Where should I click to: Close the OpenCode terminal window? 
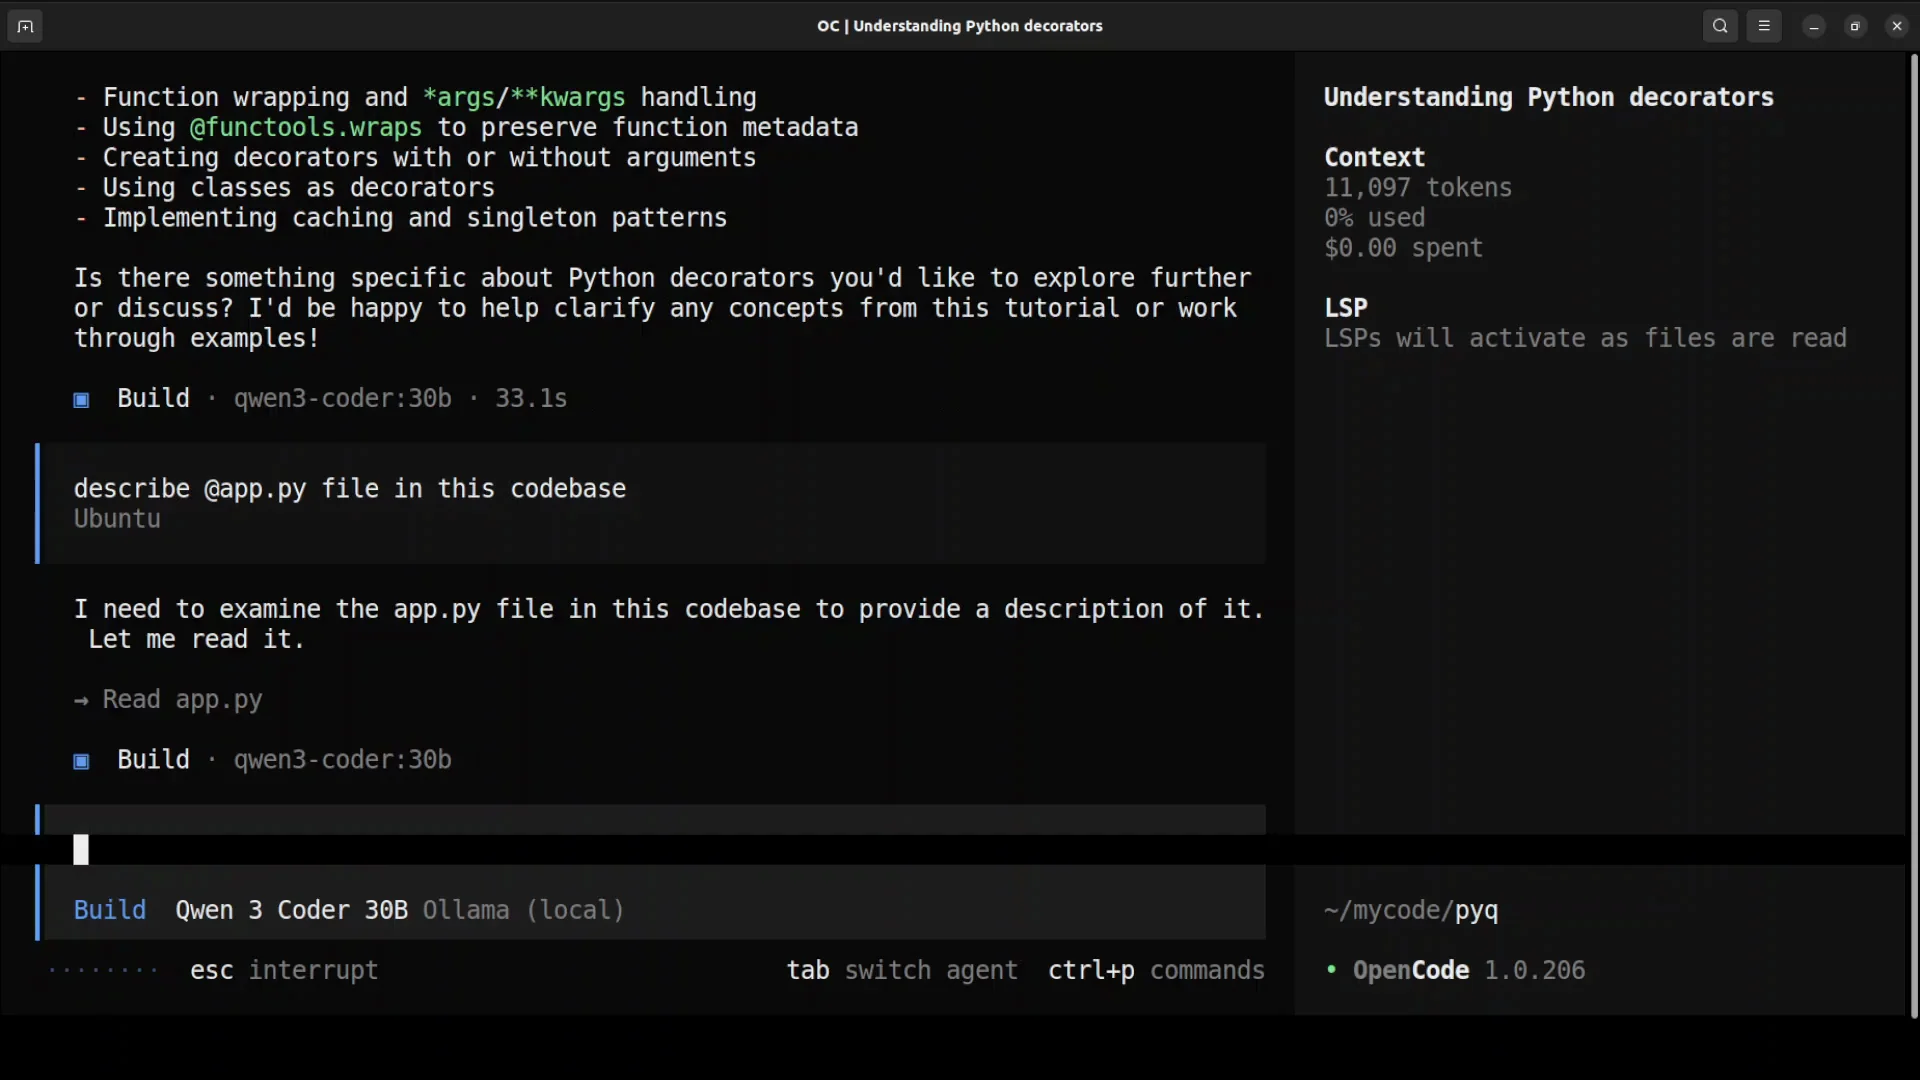point(1897,27)
